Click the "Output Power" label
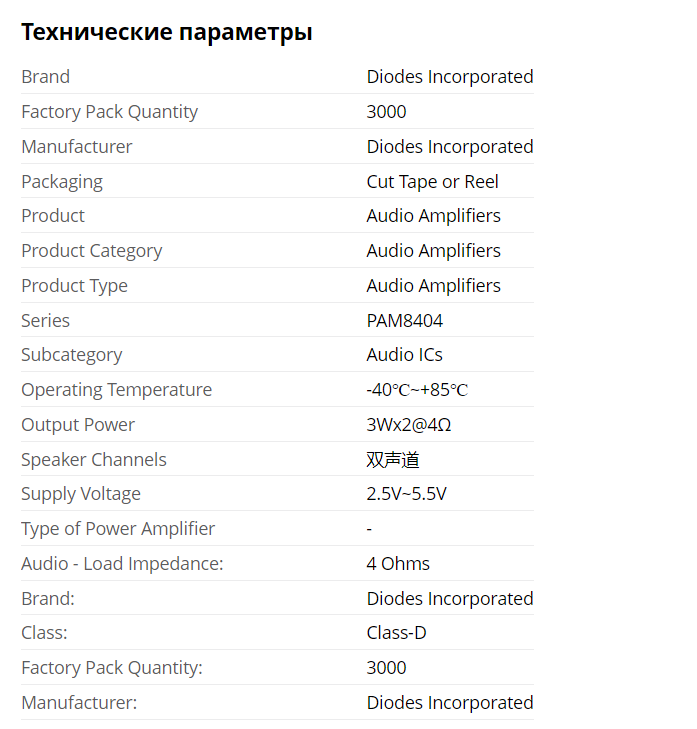The width and height of the screenshot is (697, 729). (78, 425)
